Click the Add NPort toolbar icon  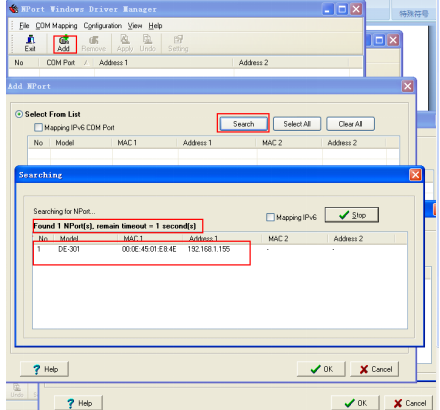(x=64, y=44)
